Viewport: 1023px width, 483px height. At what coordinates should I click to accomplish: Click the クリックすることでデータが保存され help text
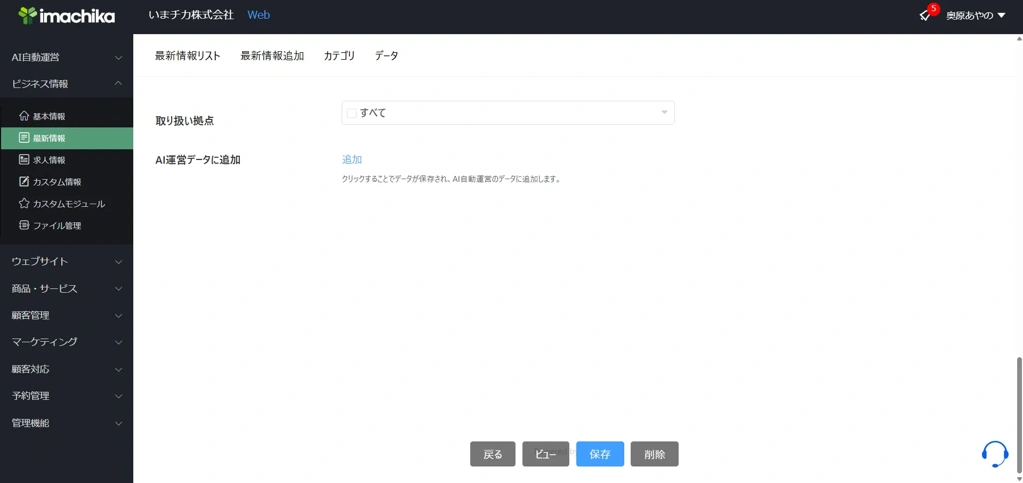click(x=451, y=179)
